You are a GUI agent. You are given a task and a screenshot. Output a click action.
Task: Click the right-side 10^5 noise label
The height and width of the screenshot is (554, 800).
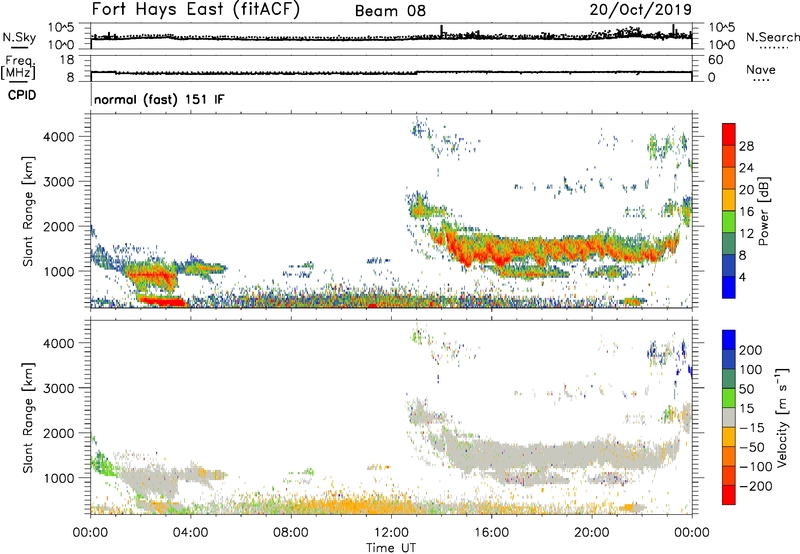tap(722, 28)
